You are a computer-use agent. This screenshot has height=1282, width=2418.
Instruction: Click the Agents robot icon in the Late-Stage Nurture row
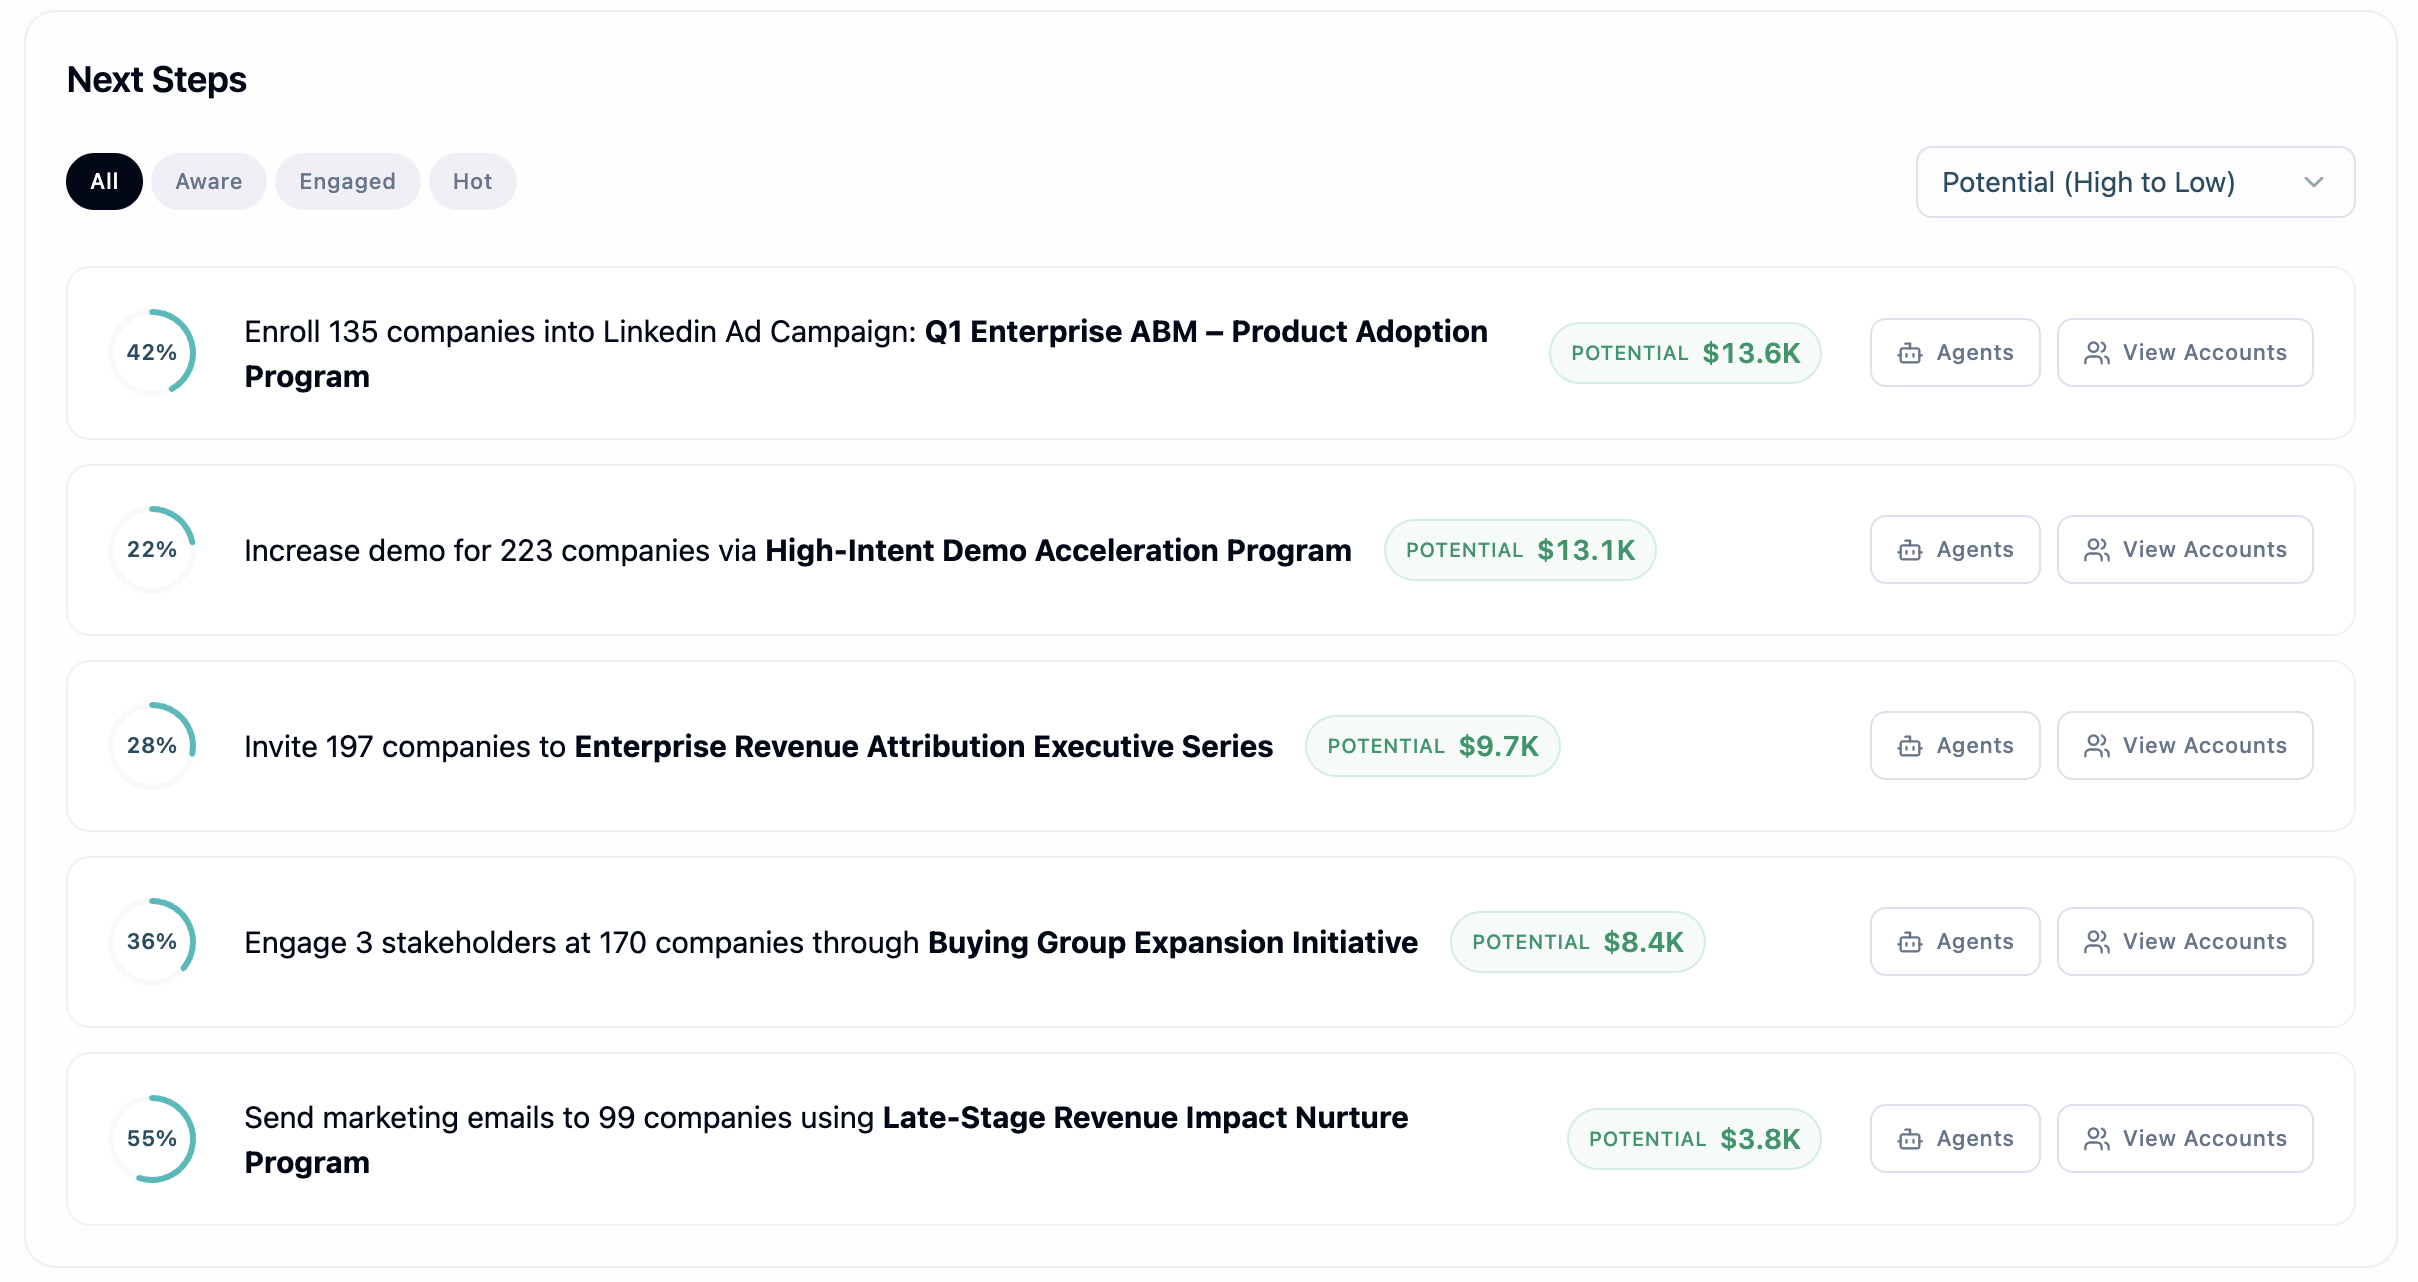pos(1910,1139)
